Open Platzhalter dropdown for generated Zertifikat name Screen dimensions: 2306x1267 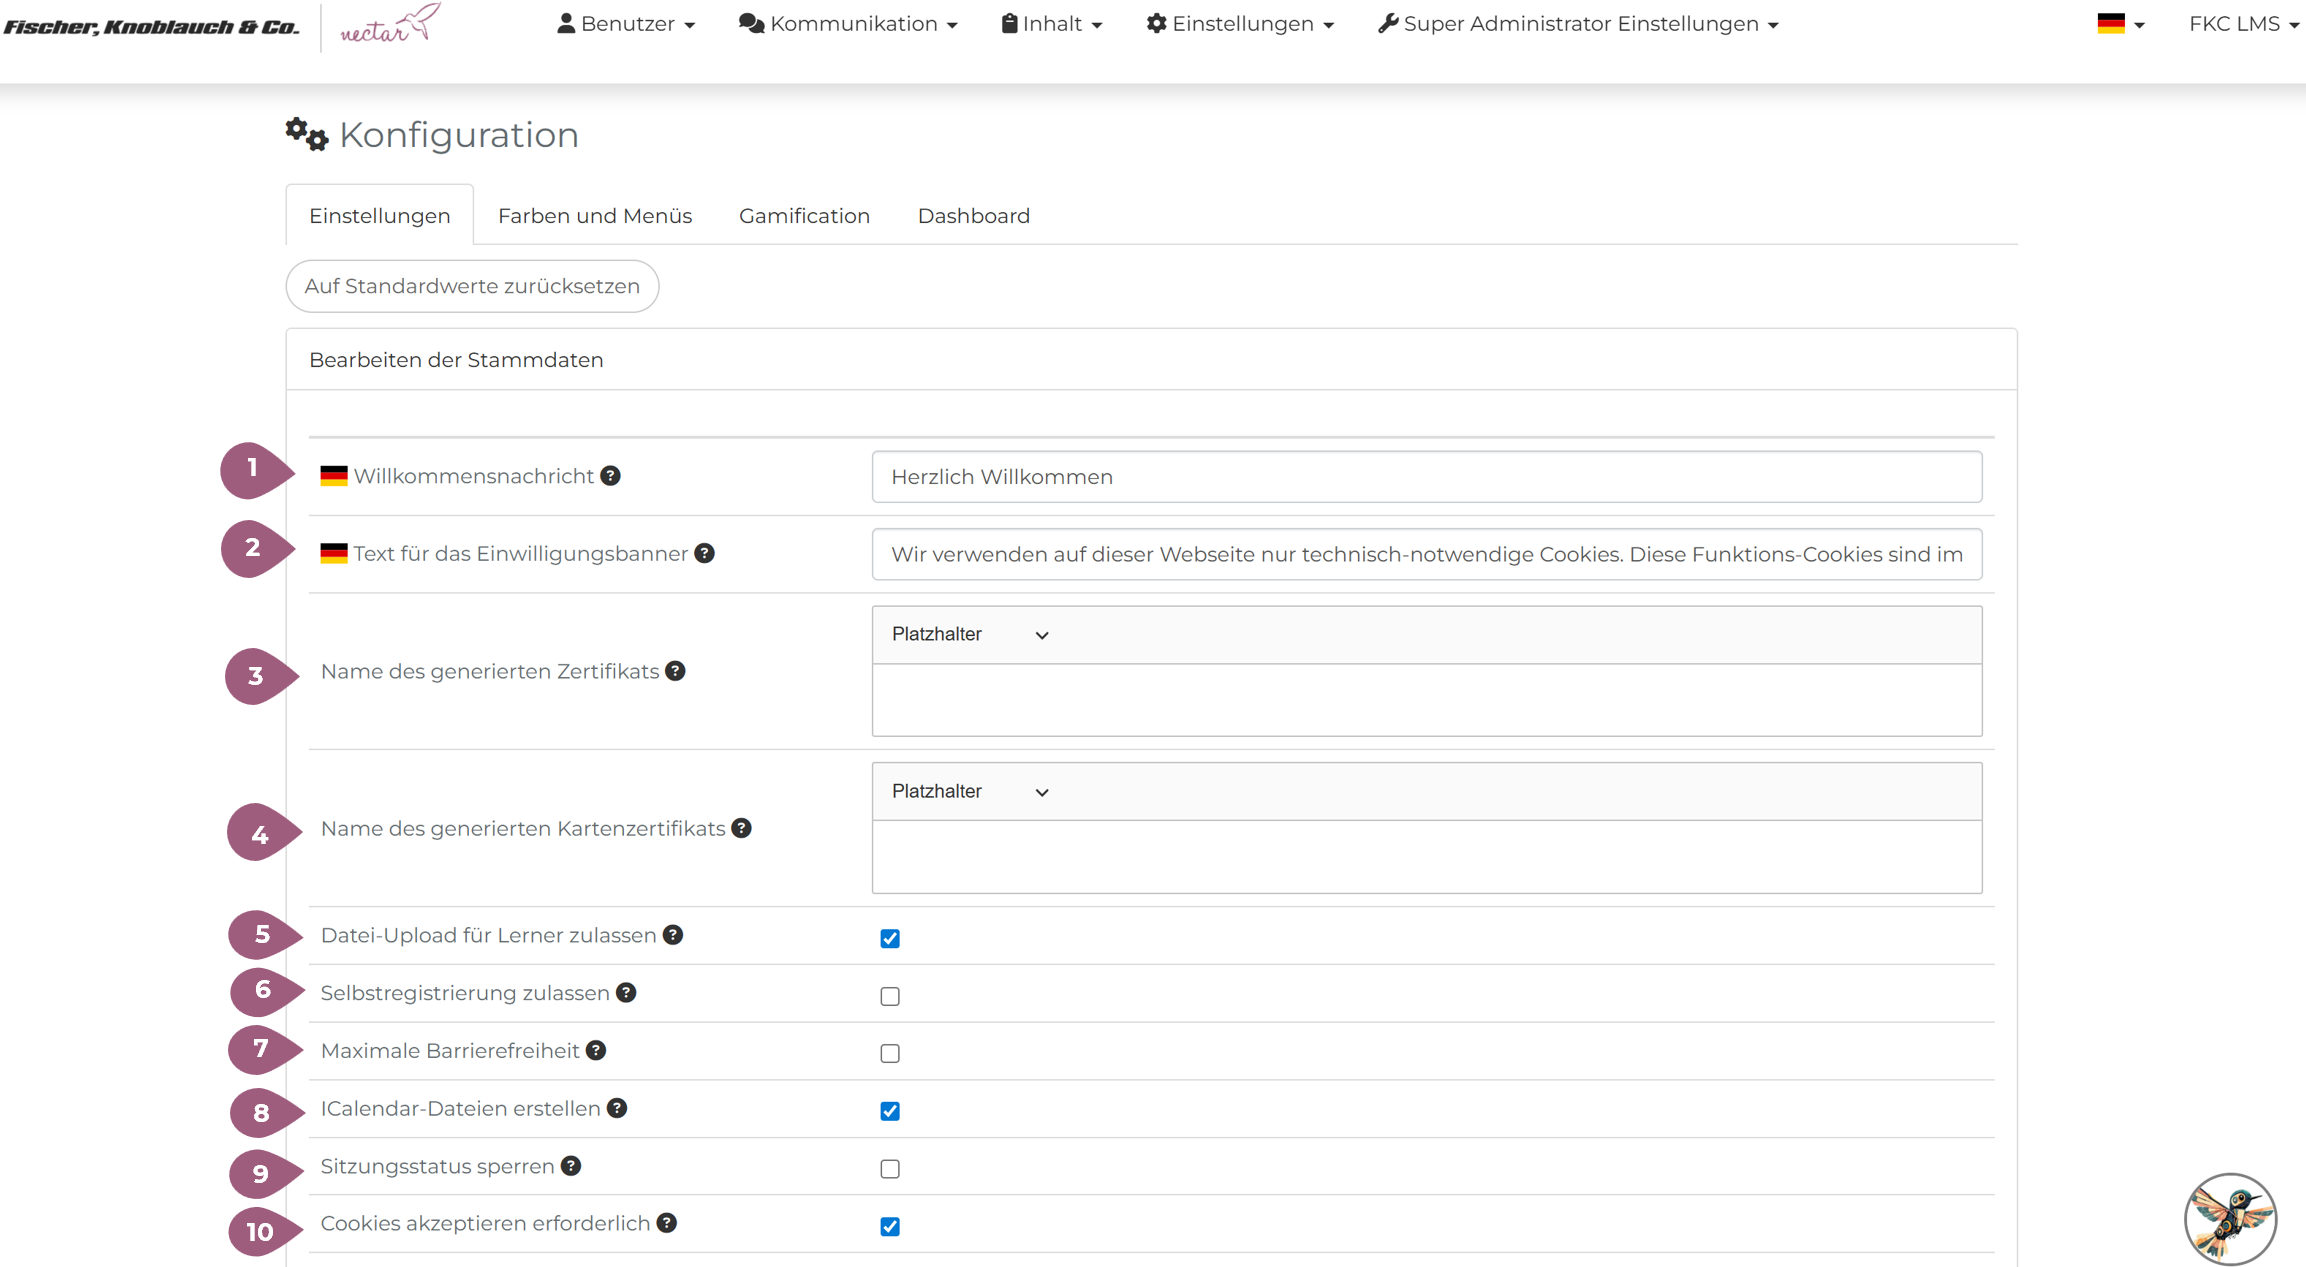pos(969,635)
